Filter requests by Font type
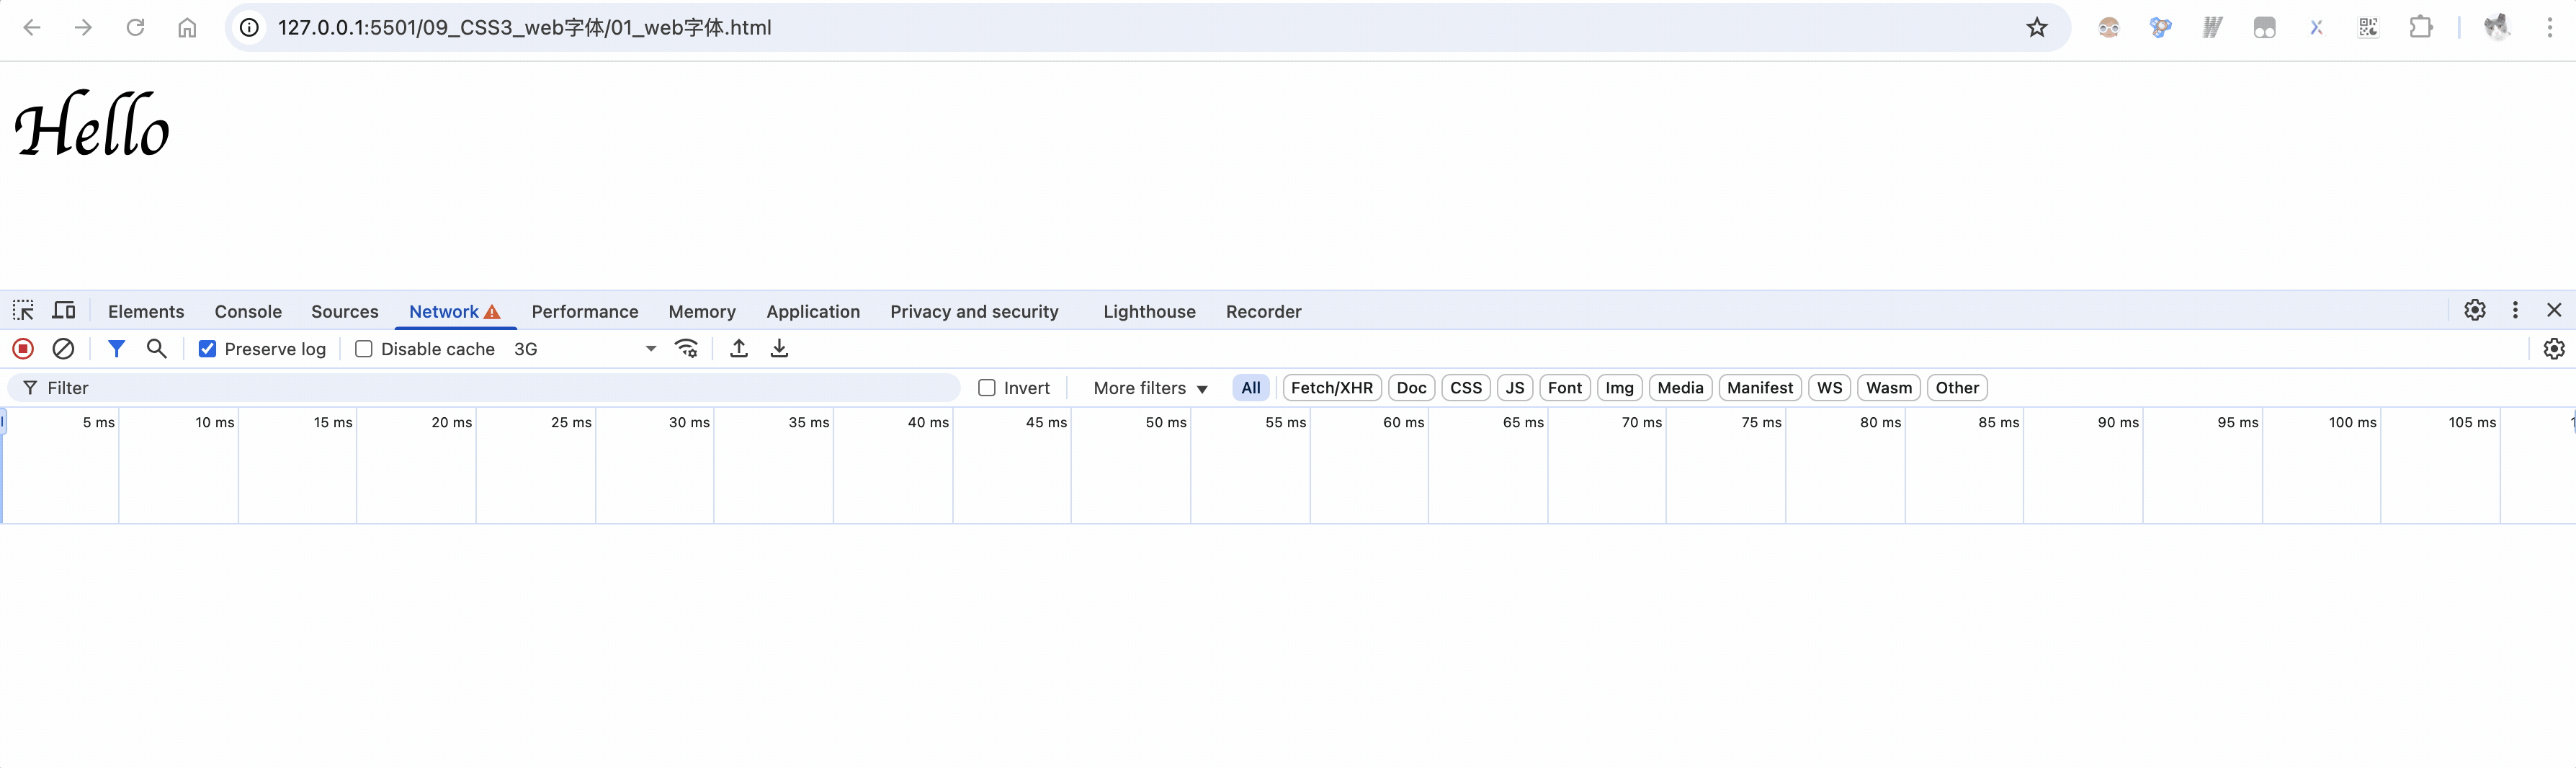Image resolution: width=2576 pixels, height=768 pixels. pyautogui.click(x=1564, y=388)
